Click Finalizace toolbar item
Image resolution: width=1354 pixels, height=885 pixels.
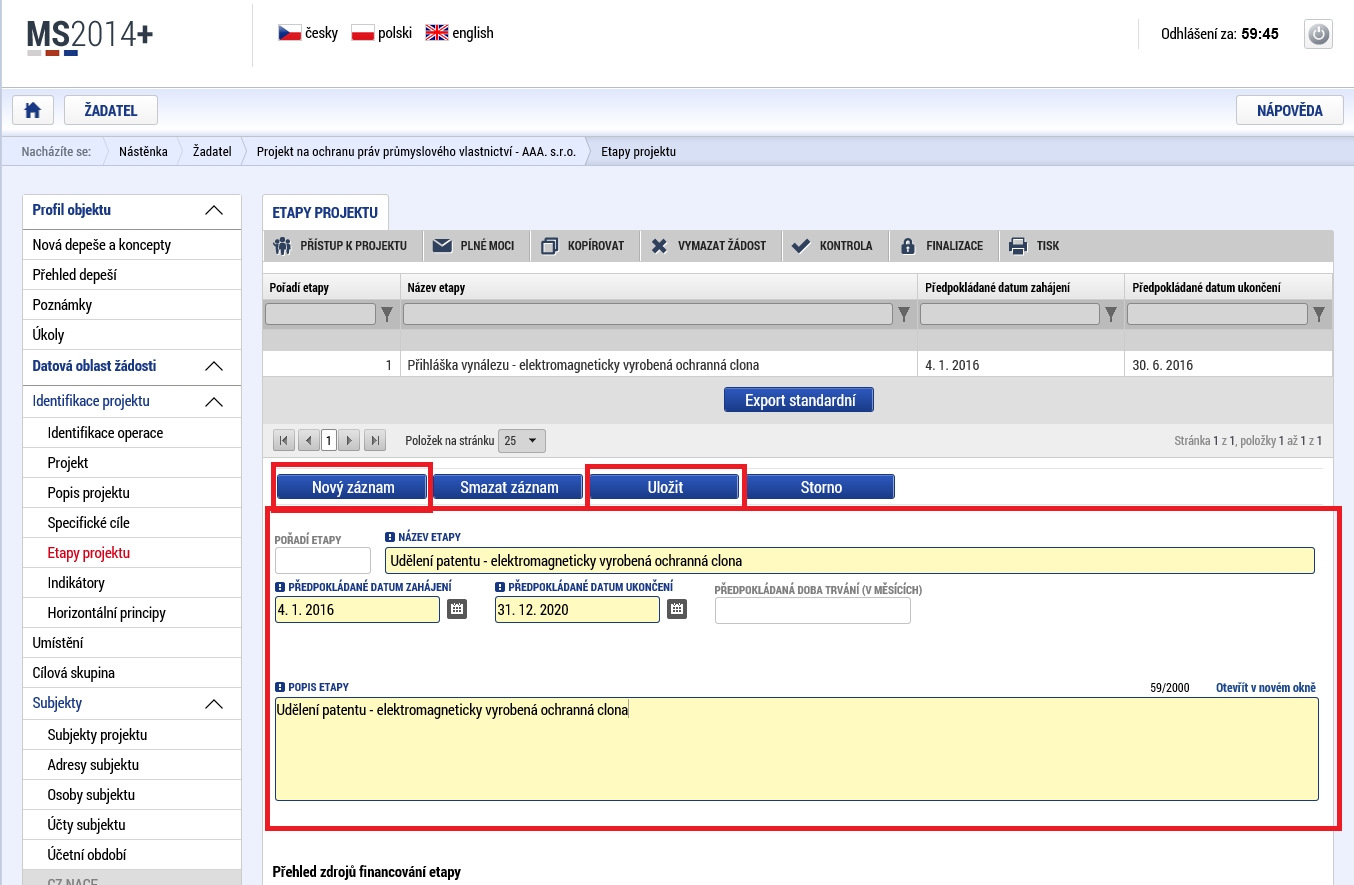[943, 245]
